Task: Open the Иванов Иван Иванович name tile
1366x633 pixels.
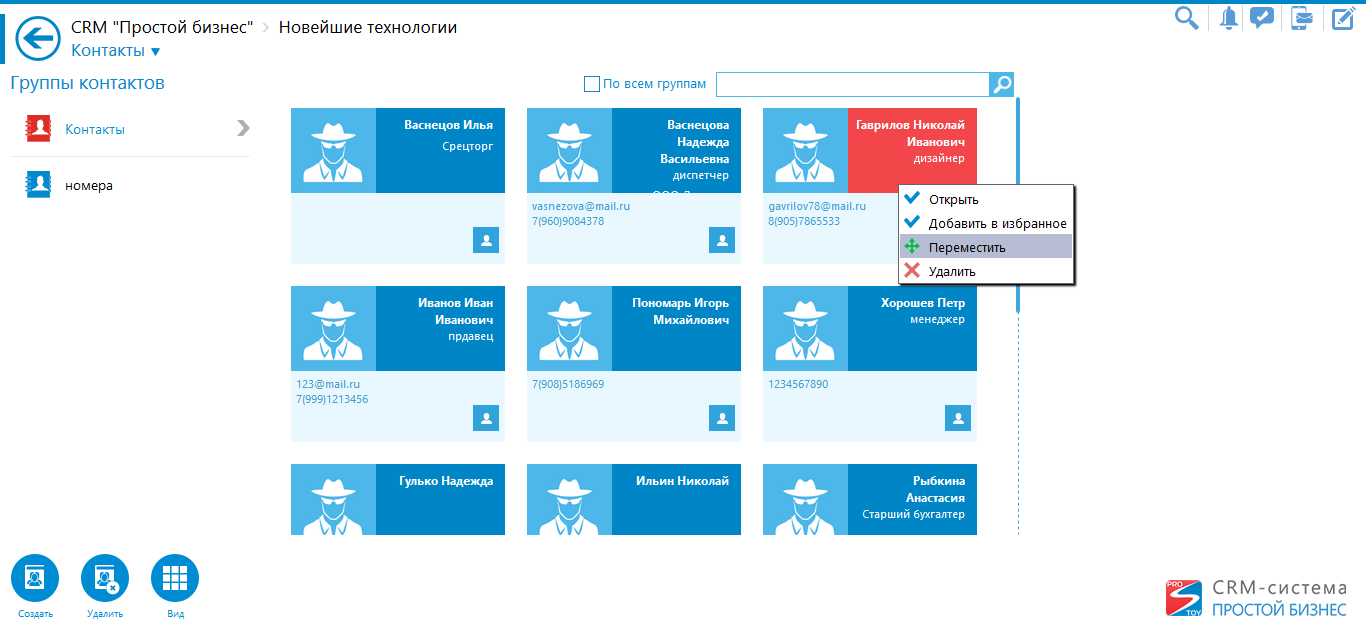Action: point(440,328)
